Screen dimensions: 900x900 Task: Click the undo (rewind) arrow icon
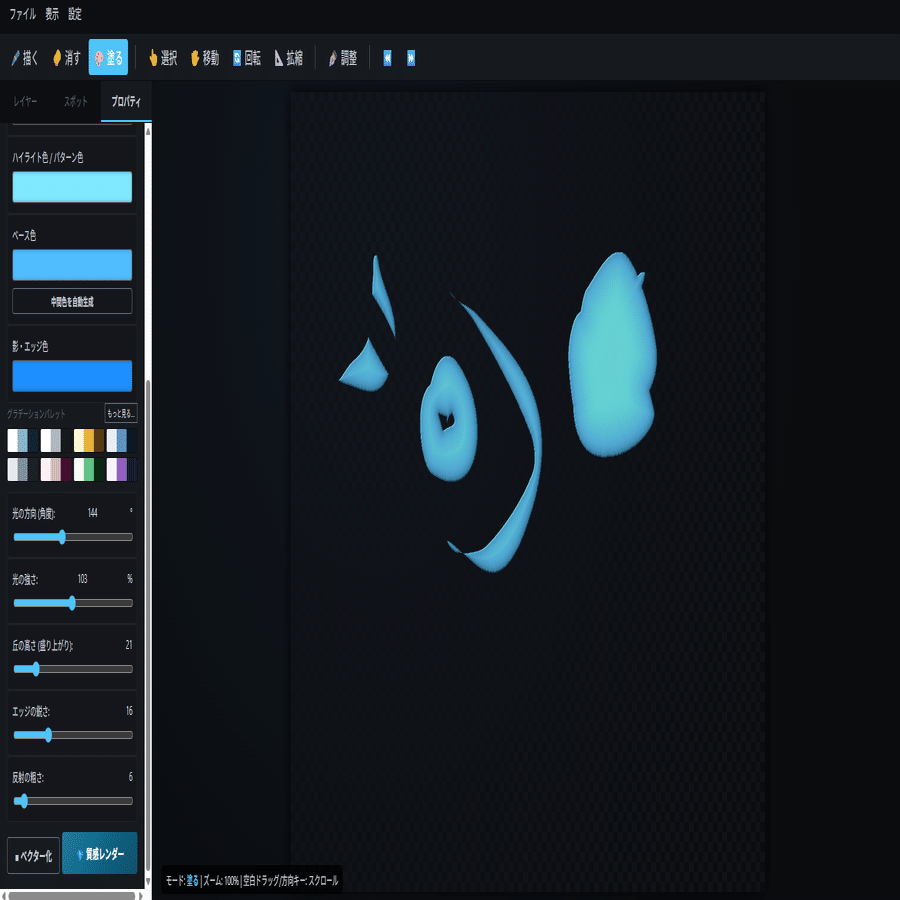387,58
